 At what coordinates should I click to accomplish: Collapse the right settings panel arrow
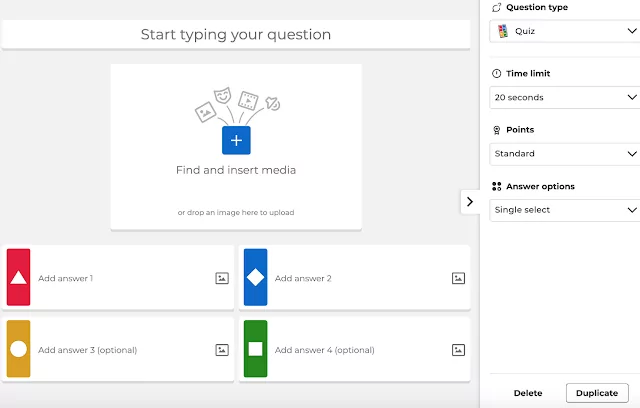pyautogui.click(x=470, y=202)
